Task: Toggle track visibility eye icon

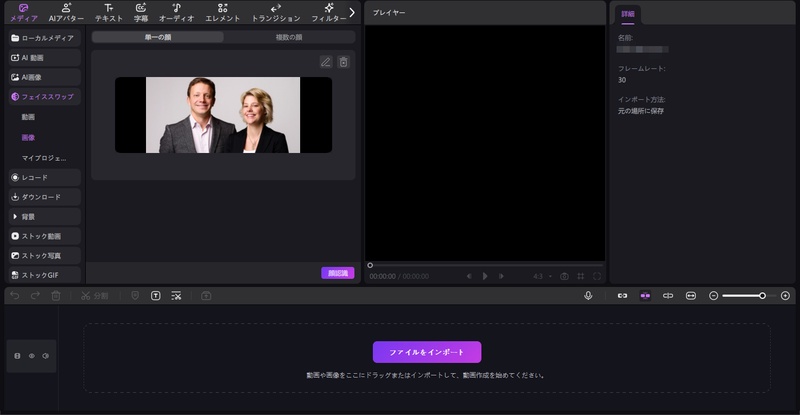Action: click(32, 356)
